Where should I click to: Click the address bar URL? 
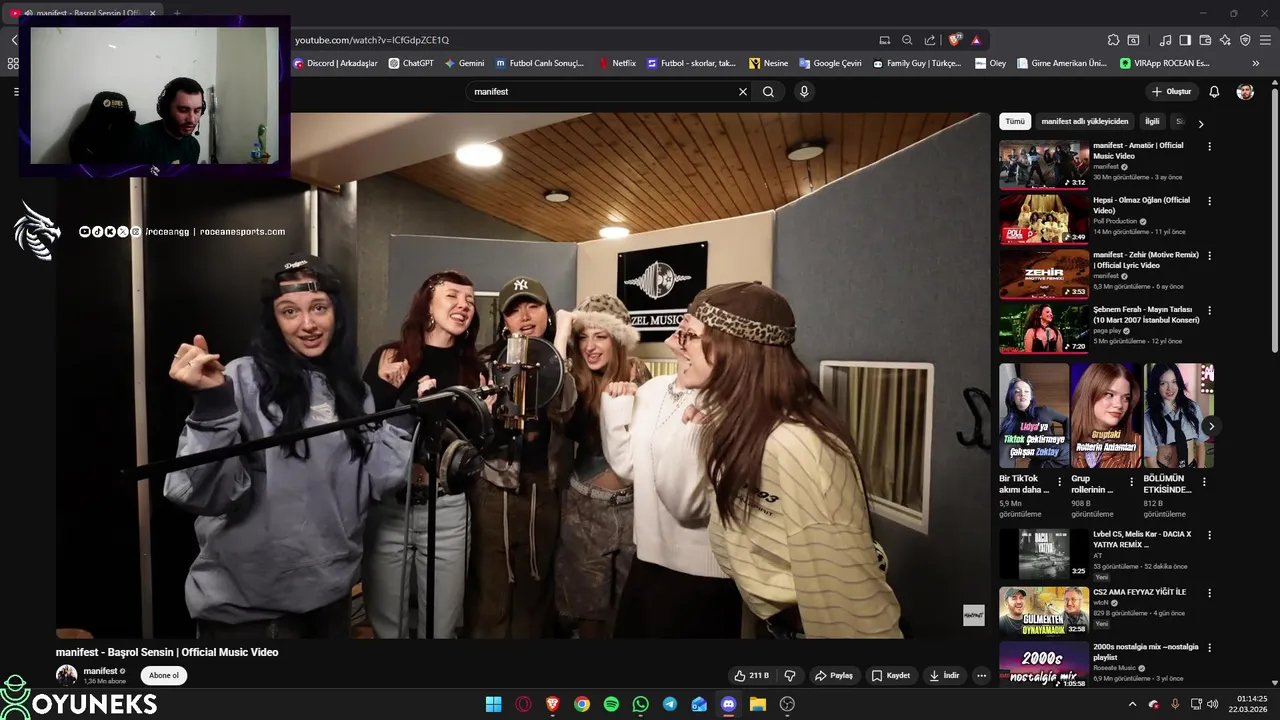point(372,40)
